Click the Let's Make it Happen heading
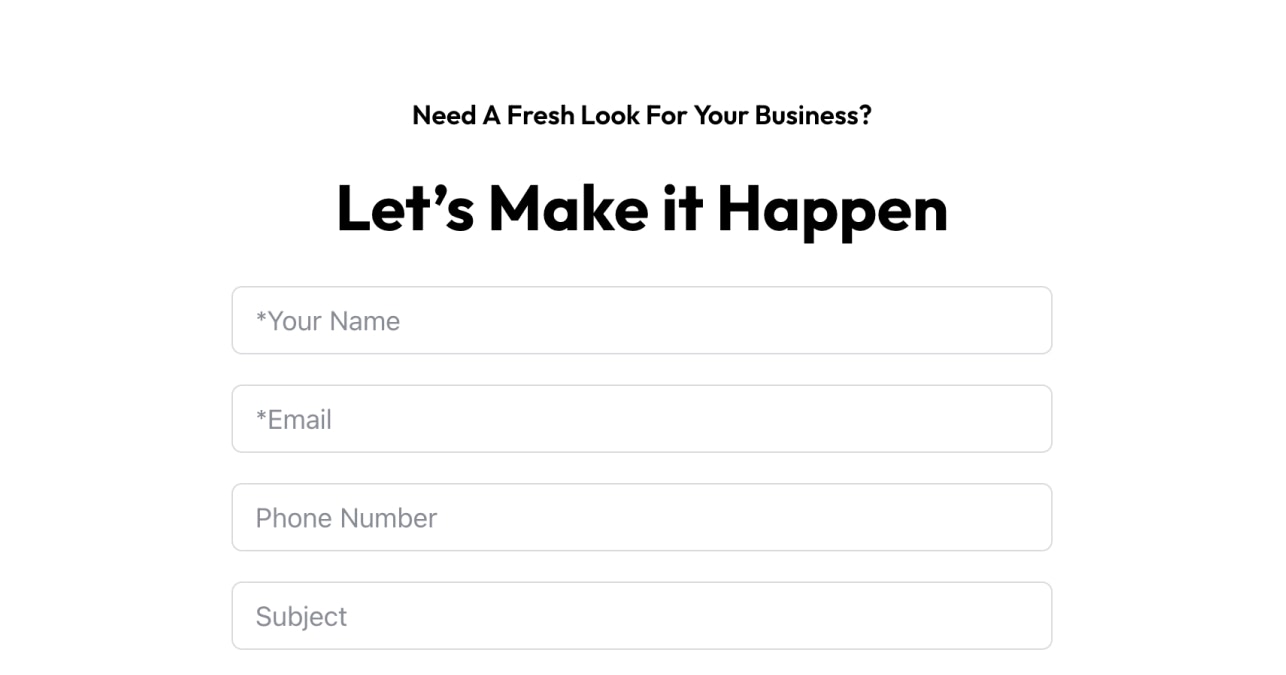The height and width of the screenshot is (675, 1286). (x=642, y=208)
